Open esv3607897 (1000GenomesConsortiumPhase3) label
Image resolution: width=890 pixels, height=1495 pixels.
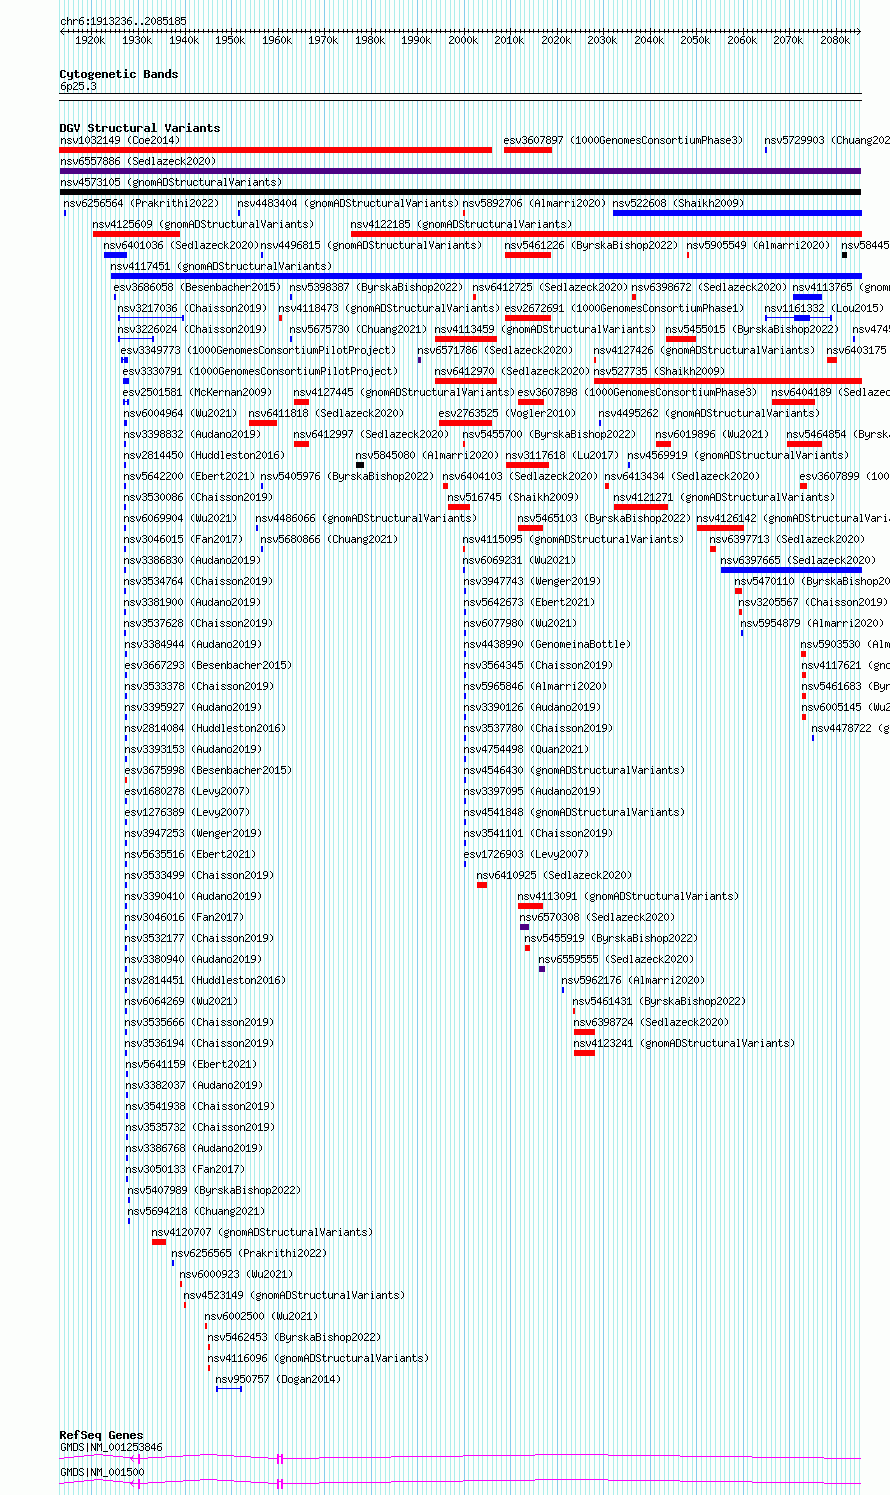(x=623, y=140)
